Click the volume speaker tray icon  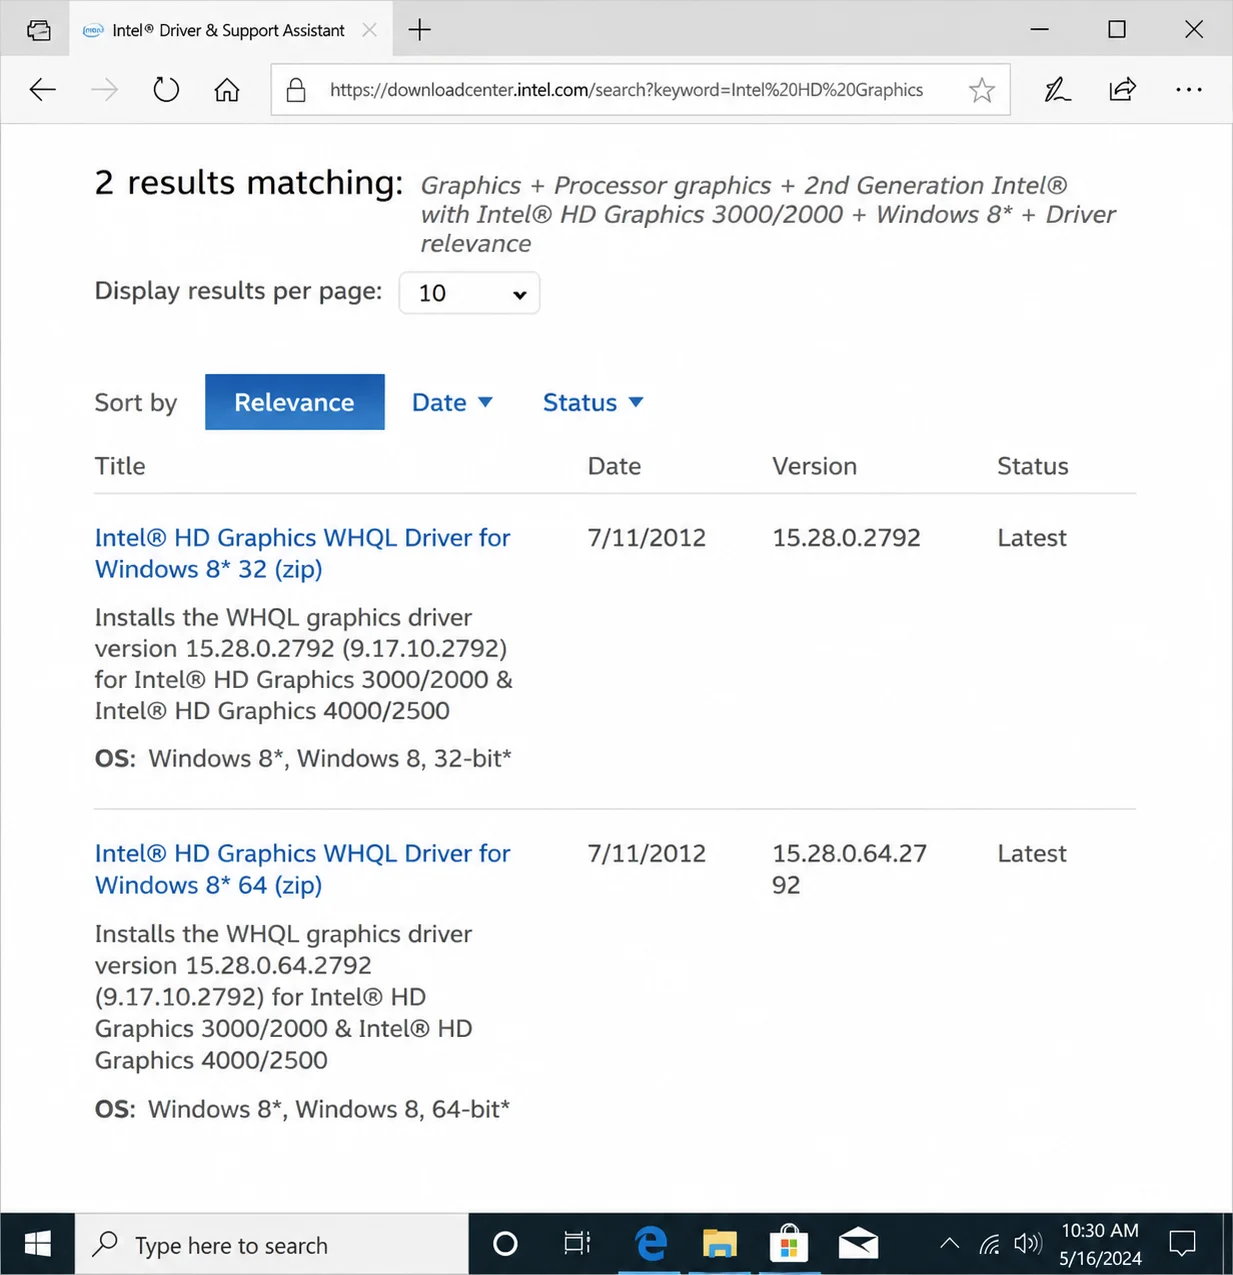1027,1244
